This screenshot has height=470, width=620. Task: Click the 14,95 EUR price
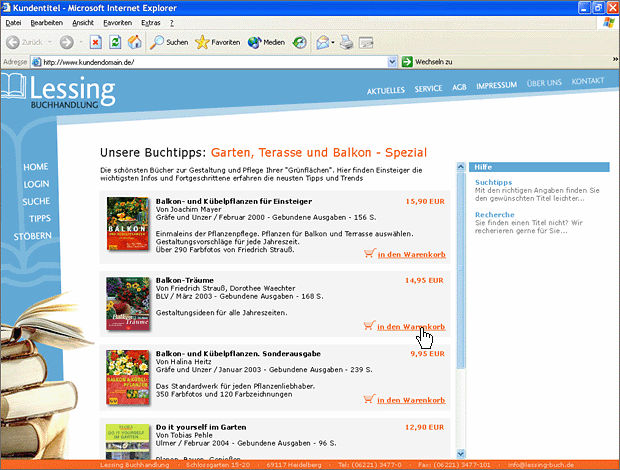pos(424,280)
